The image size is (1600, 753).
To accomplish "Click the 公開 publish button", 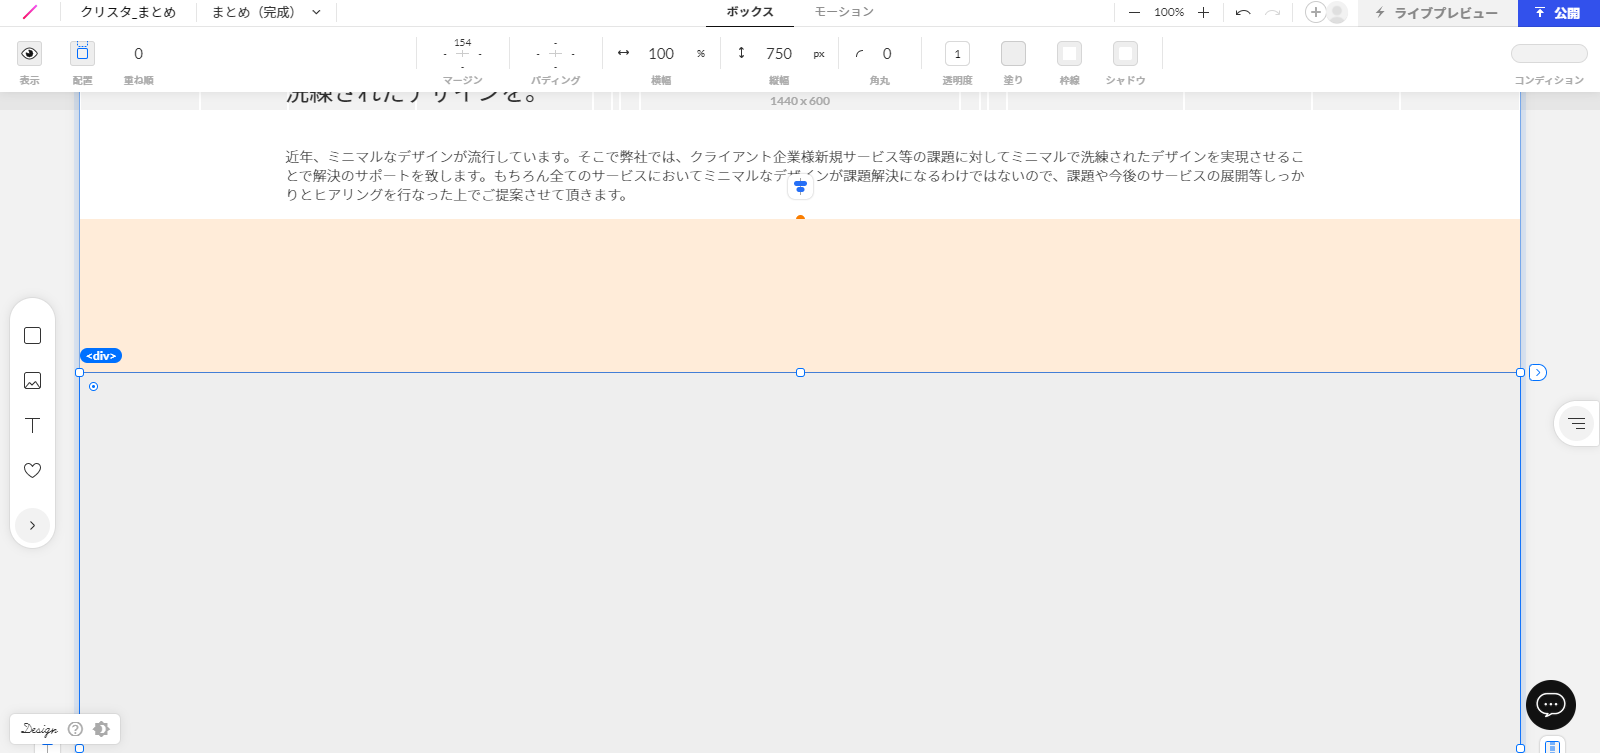I will pyautogui.click(x=1558, y=13).
